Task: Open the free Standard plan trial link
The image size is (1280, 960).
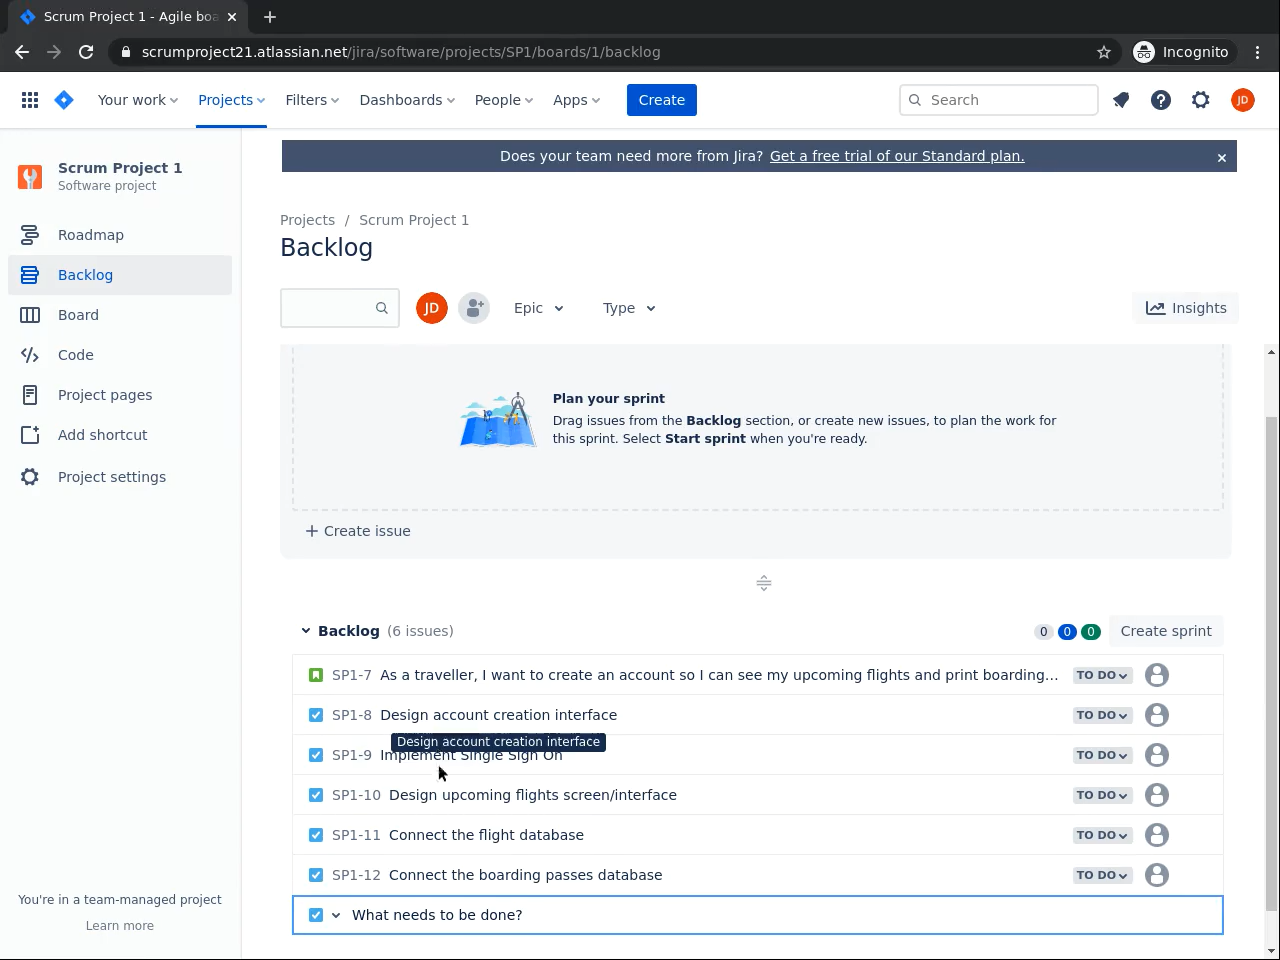Action: (896, 156)
